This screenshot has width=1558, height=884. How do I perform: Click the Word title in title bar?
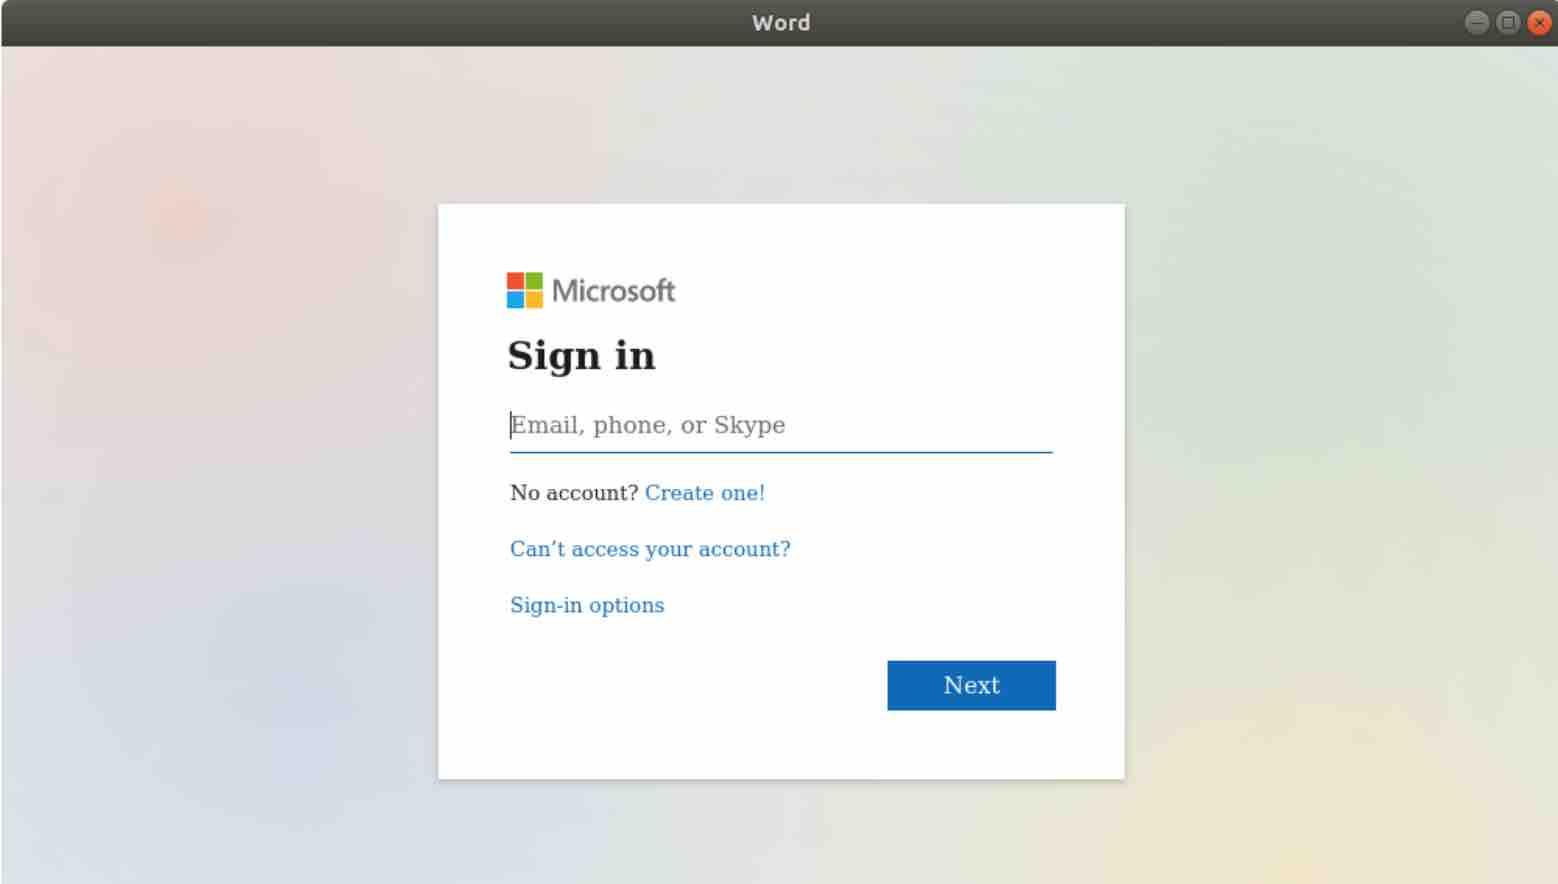pos(781,22)
